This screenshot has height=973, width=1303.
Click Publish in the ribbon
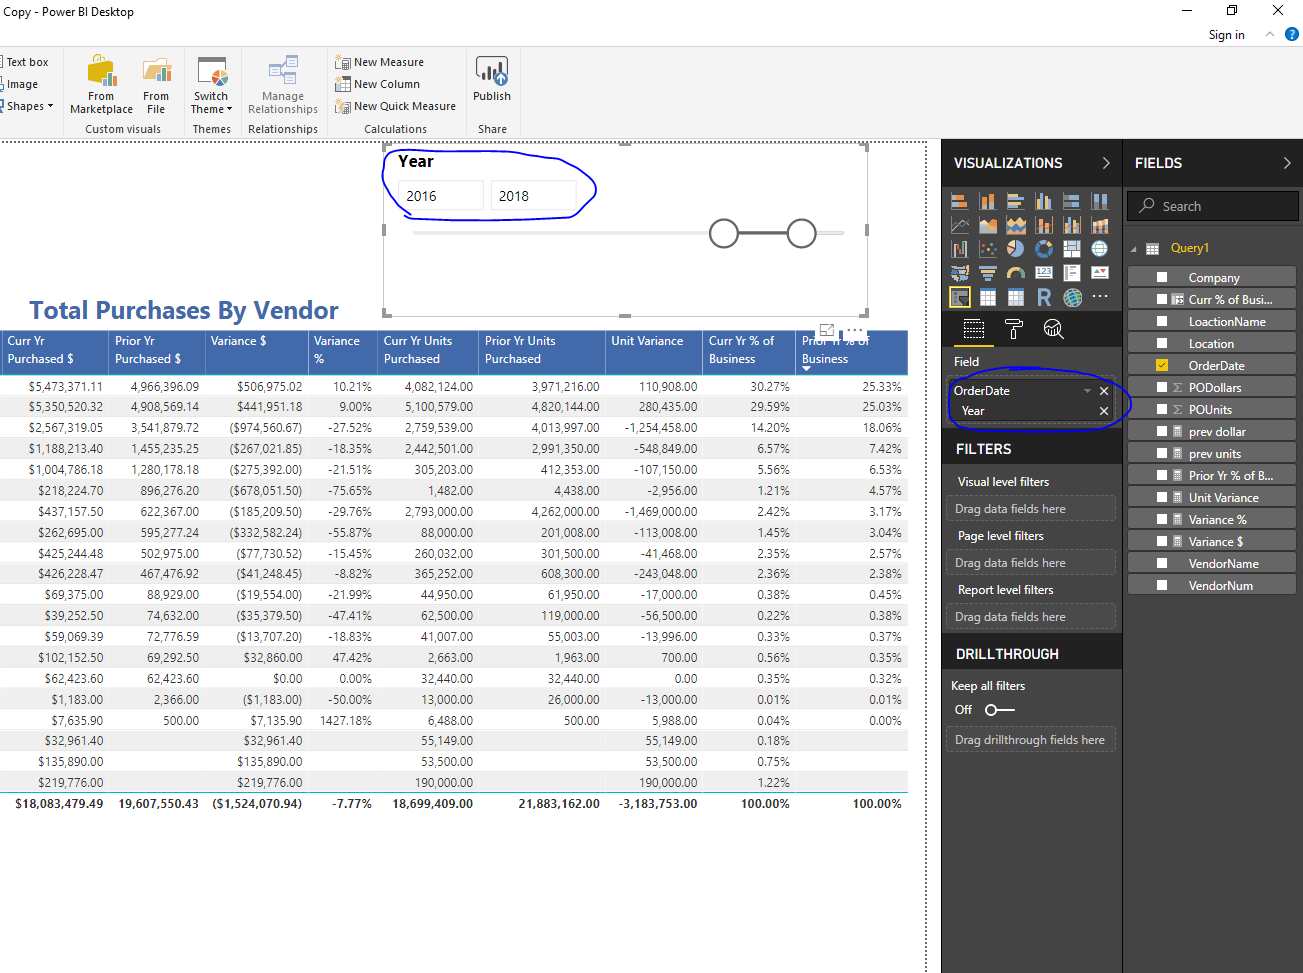(492, 80)
